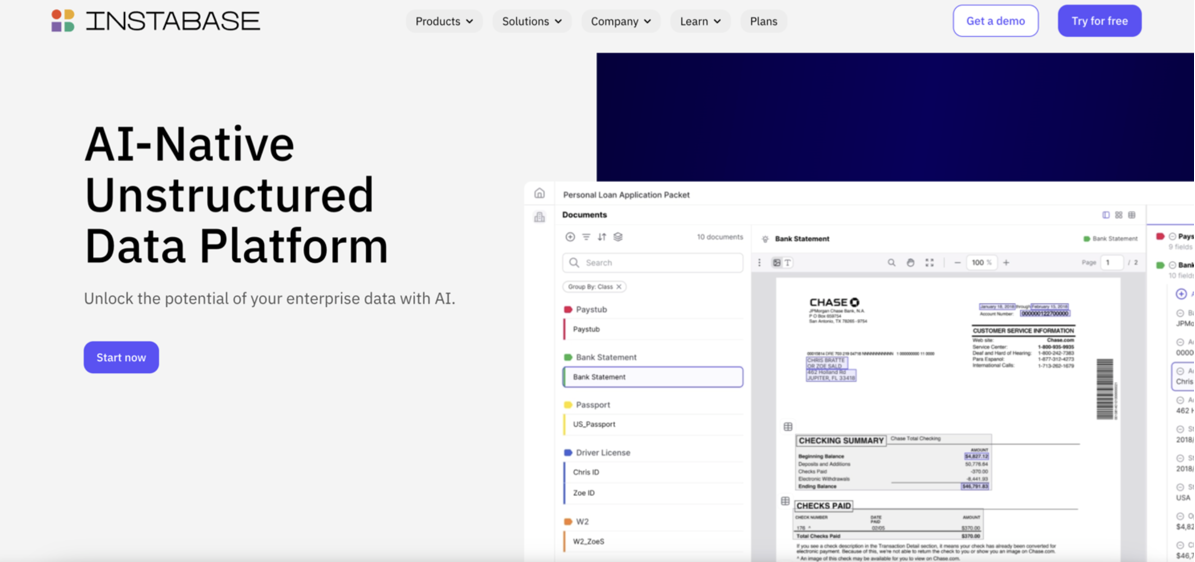Open the Paystub document
Screen dimensions: 1195x562
(653, 329)
